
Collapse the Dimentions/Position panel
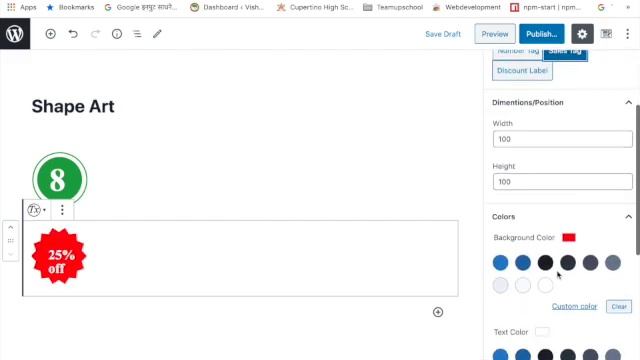click(x=628, y=102)
